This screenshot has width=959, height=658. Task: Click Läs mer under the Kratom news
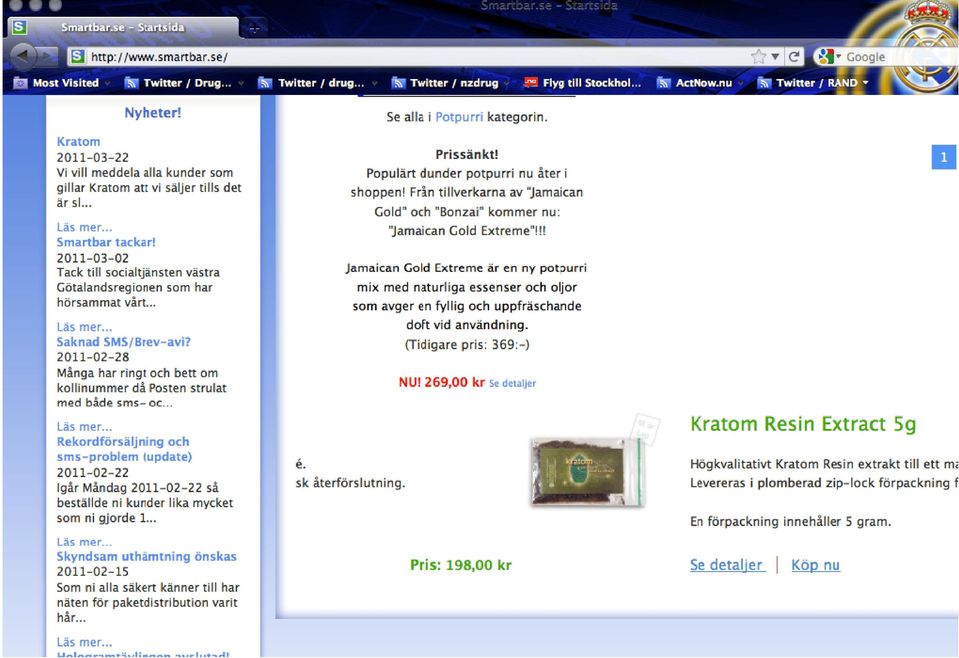[84, 227]
